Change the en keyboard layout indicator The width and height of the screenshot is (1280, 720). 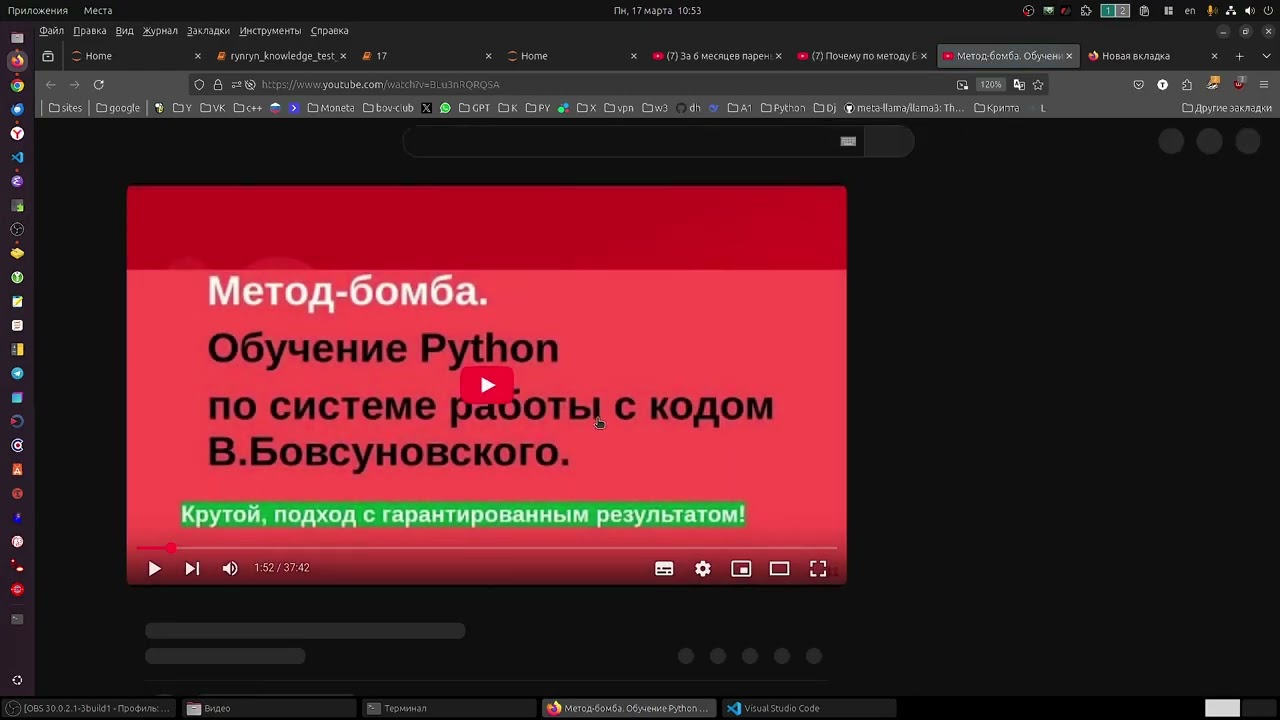(x=1190, y=11)
